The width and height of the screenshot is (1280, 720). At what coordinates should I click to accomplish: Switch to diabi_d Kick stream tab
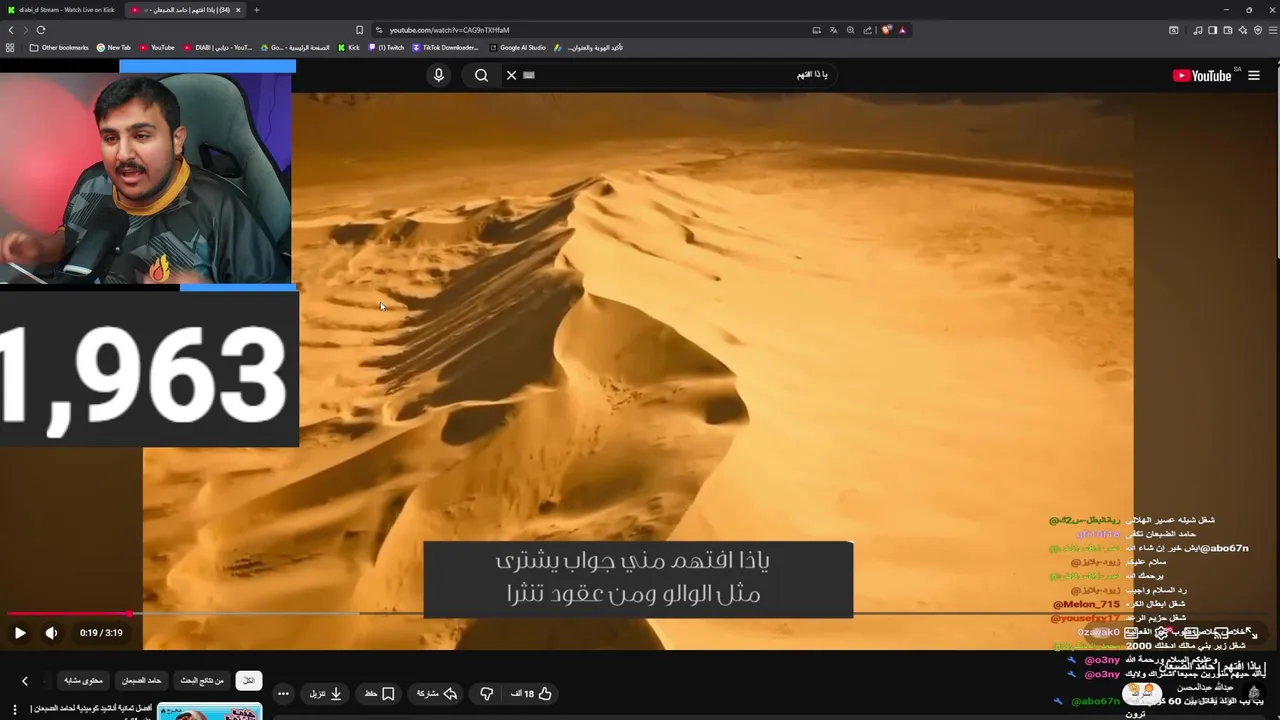point(60,10)
